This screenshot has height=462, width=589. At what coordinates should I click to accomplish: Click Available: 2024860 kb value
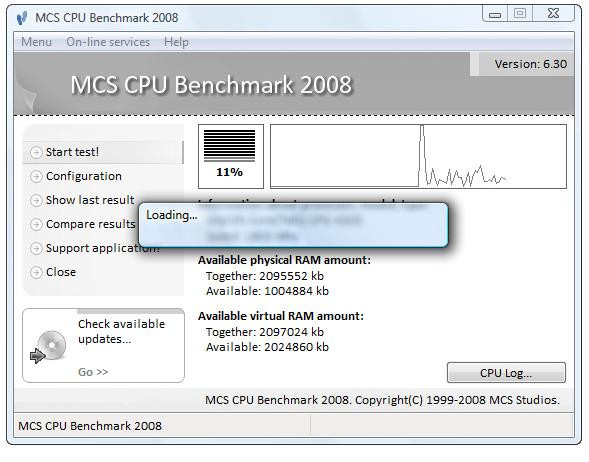(267, 347)
